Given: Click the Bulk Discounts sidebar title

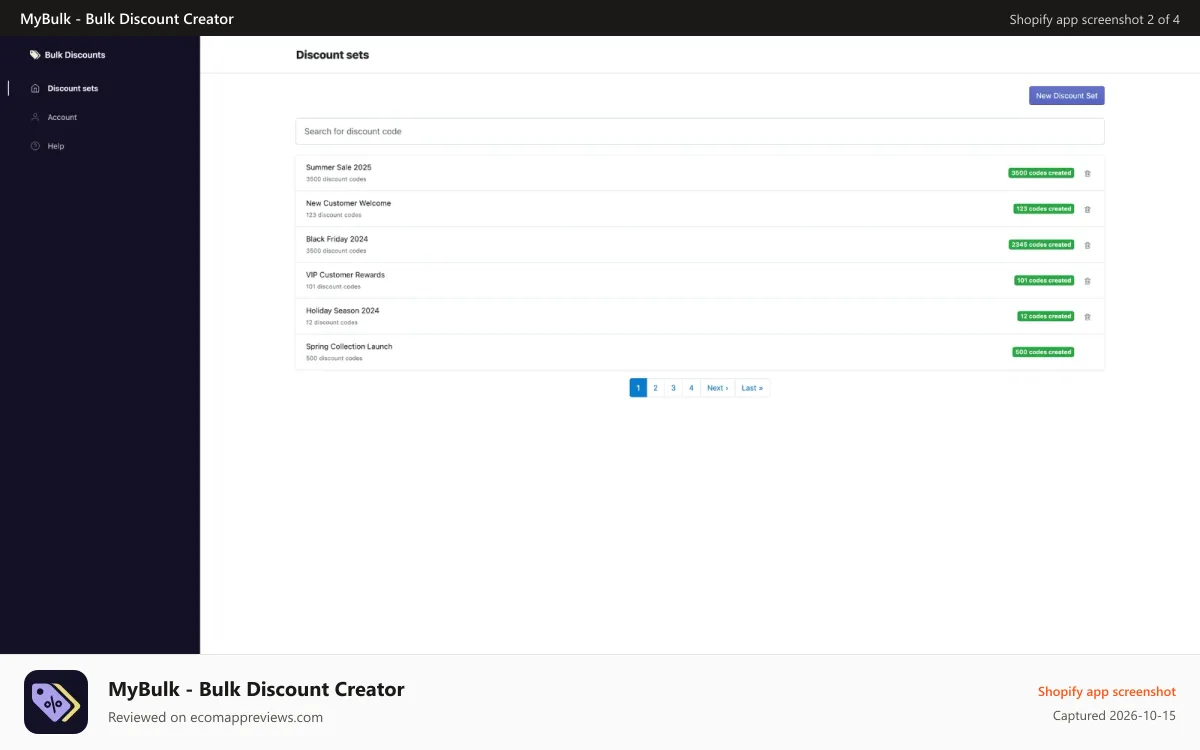Looking at the screenshot, I should [75, 55].
